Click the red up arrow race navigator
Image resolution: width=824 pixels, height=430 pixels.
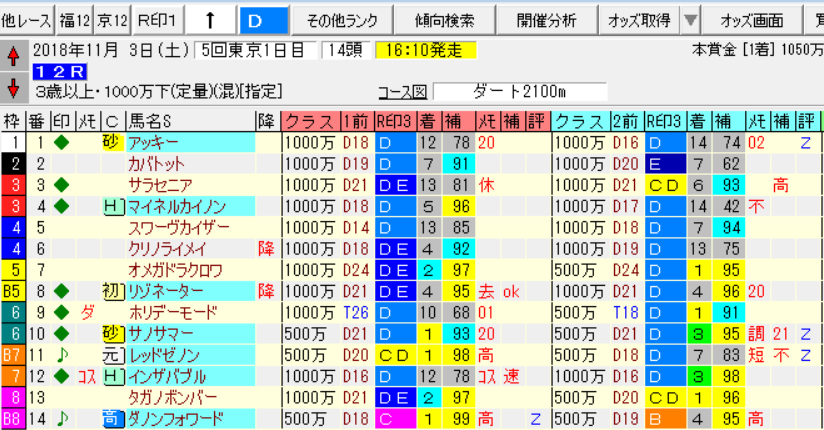tap(14, 55)
